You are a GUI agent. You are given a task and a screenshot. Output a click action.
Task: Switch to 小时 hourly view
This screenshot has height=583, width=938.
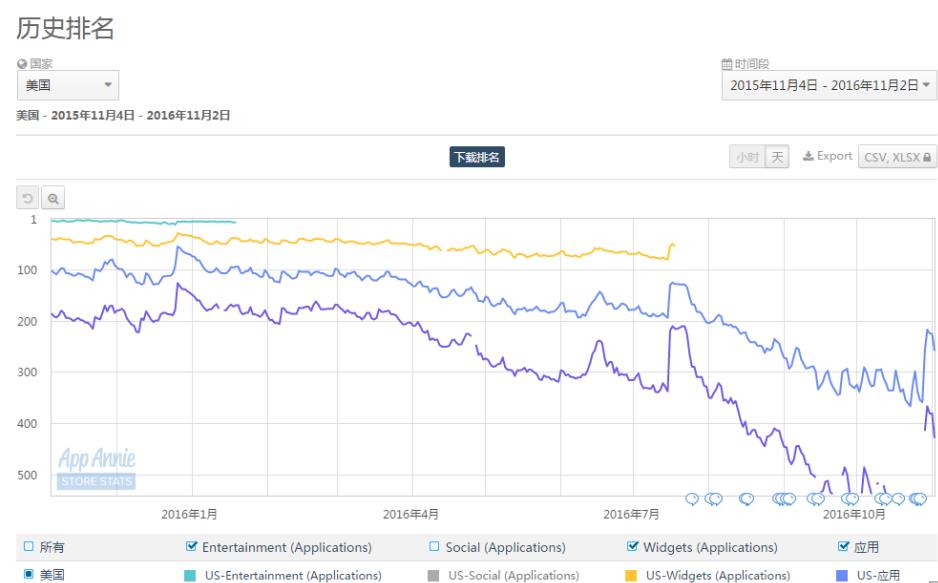click(x=747, y=157)
